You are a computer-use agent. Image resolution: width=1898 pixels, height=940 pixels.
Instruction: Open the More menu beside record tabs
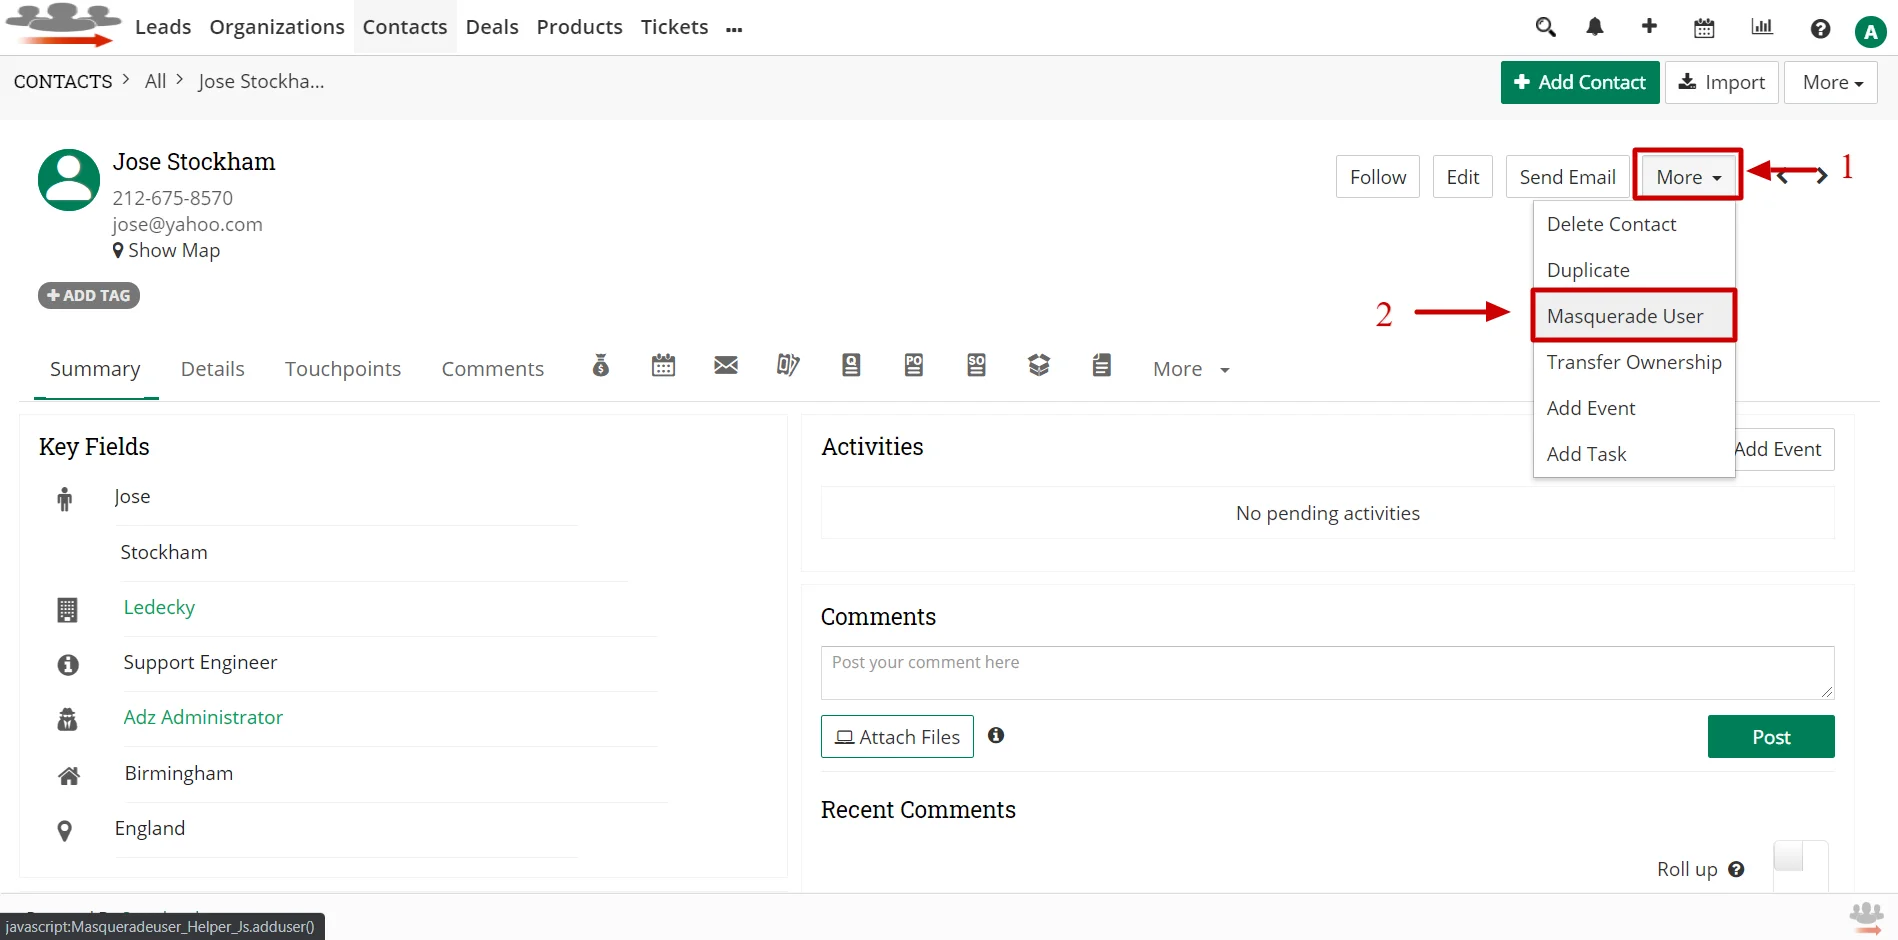point(1190,369)
